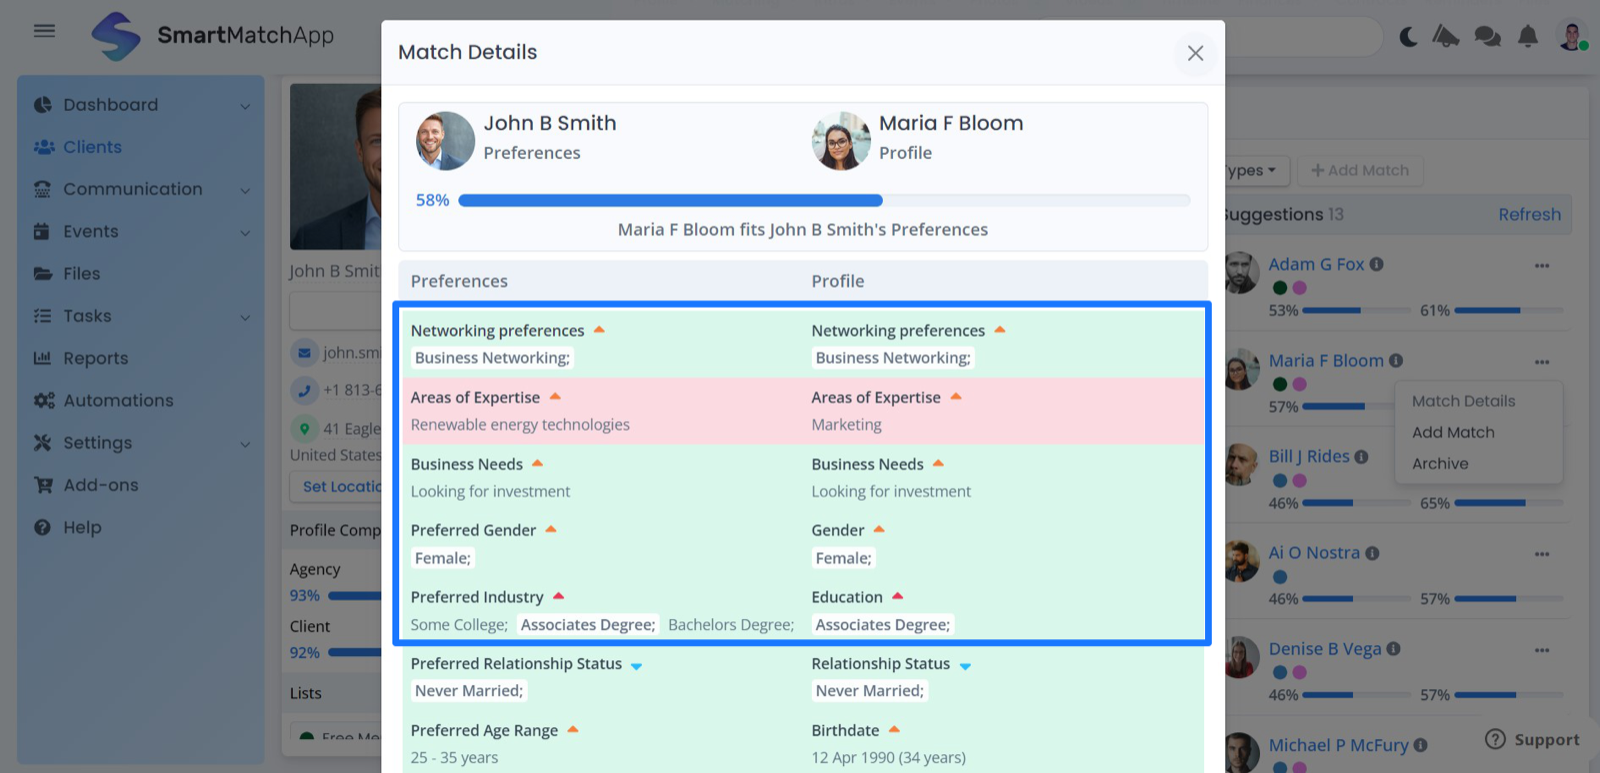Open the hamburger menu icon
The image size is (1600, 773).
(44, 31)
